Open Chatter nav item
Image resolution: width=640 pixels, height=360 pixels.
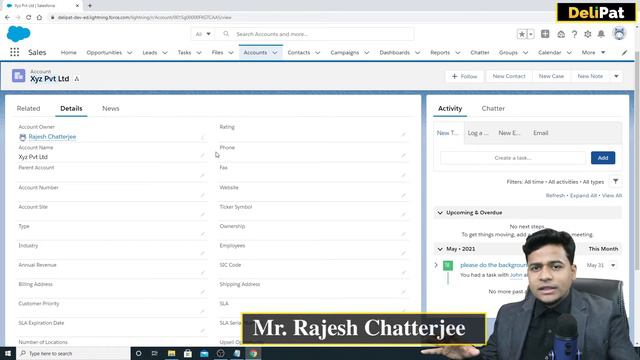pyautogui.click(x=480, y=53)
